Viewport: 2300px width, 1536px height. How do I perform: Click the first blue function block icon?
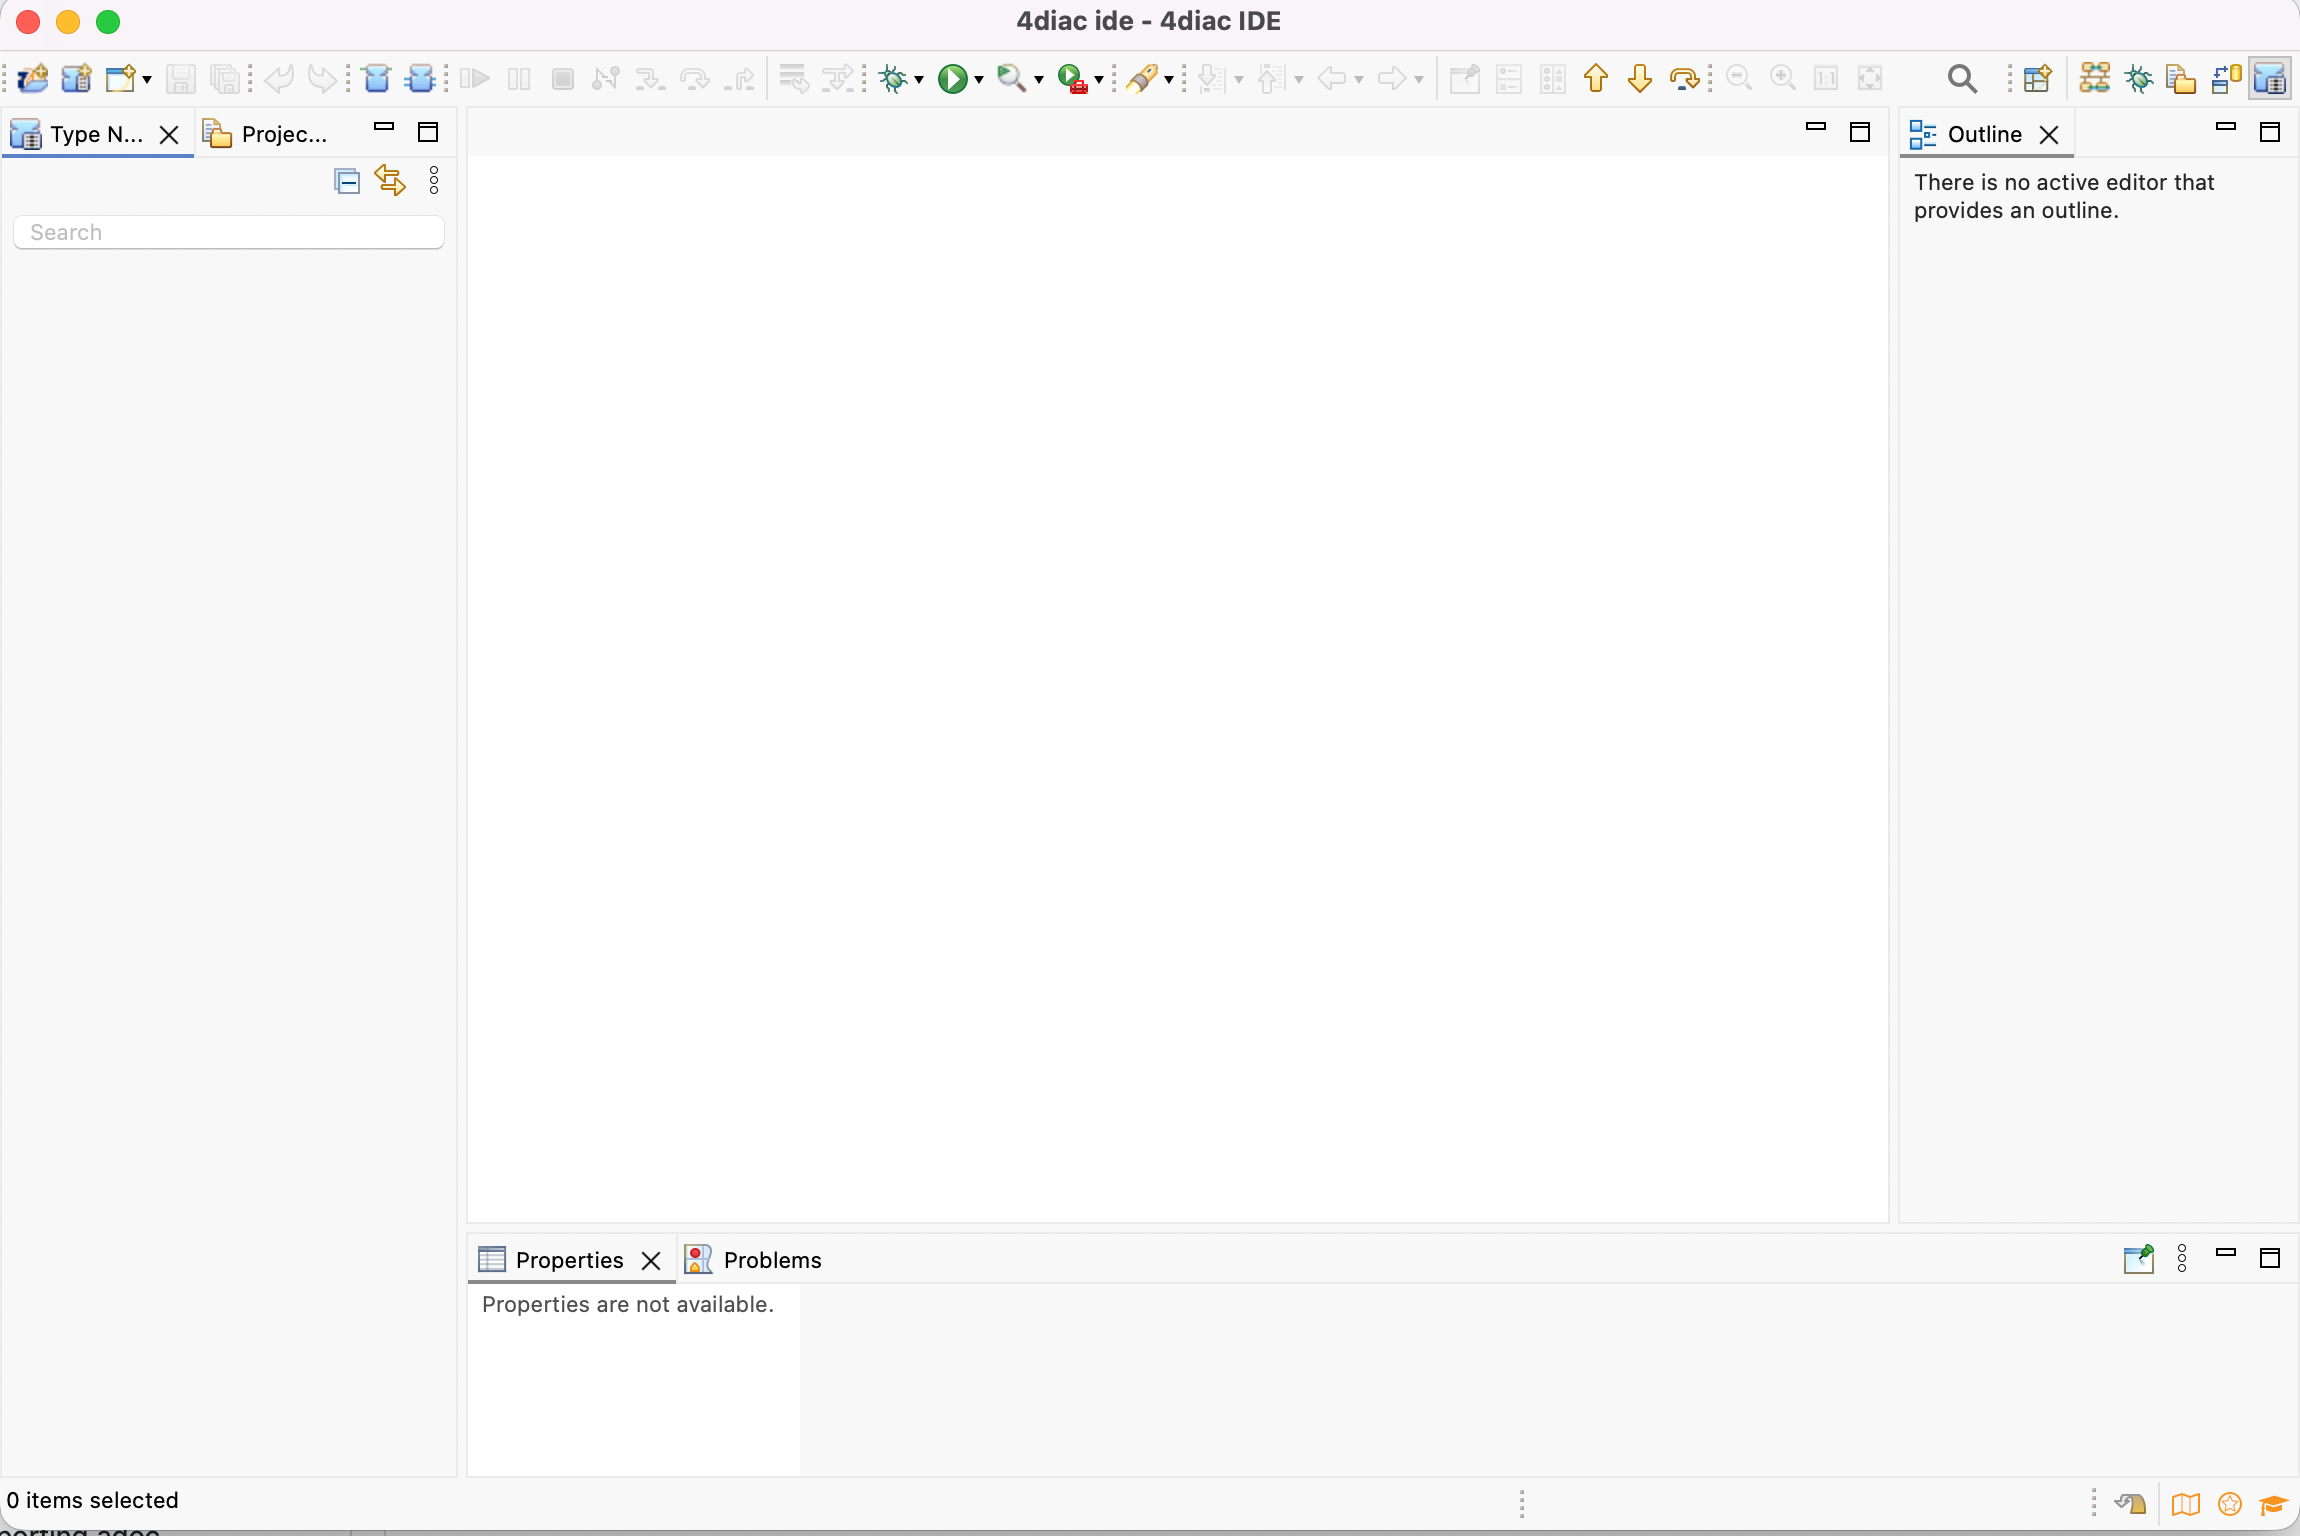pos(377,78)
